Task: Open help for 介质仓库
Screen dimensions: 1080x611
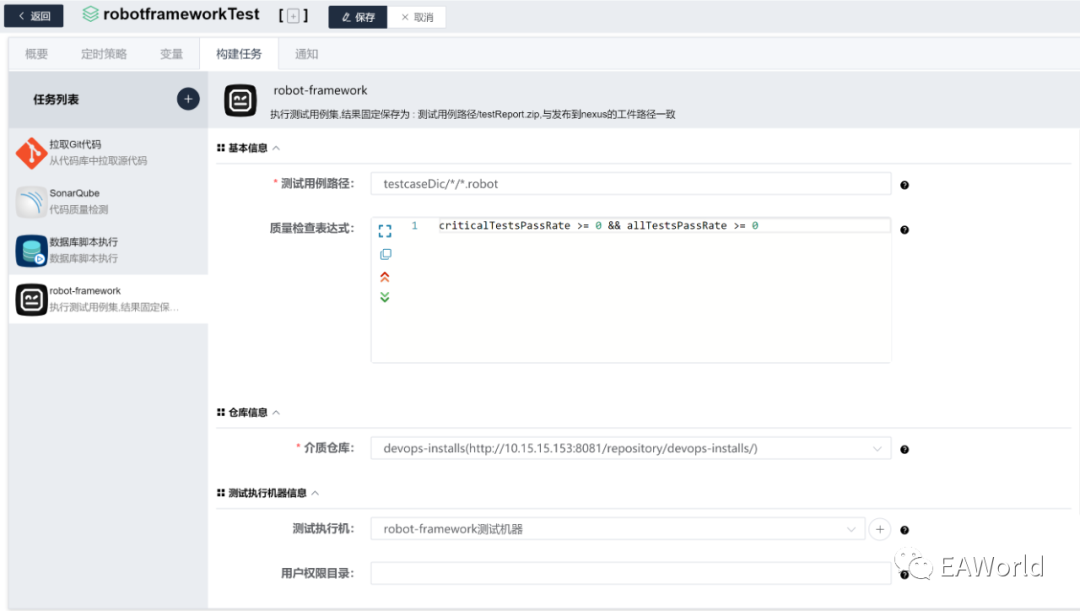Action: (x=904, y=450)
